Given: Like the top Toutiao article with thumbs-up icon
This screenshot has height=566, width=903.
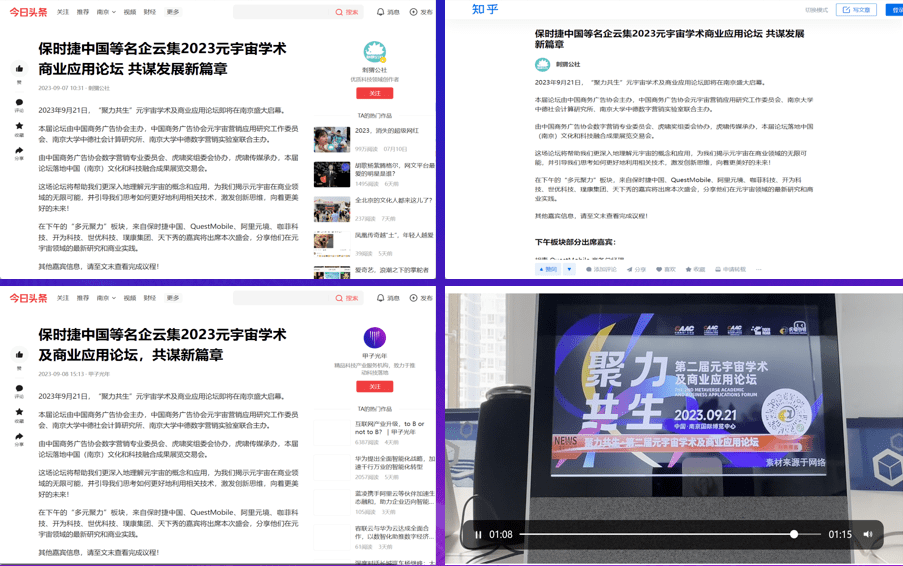Looking at the screenshot, I should coord(19,69).
